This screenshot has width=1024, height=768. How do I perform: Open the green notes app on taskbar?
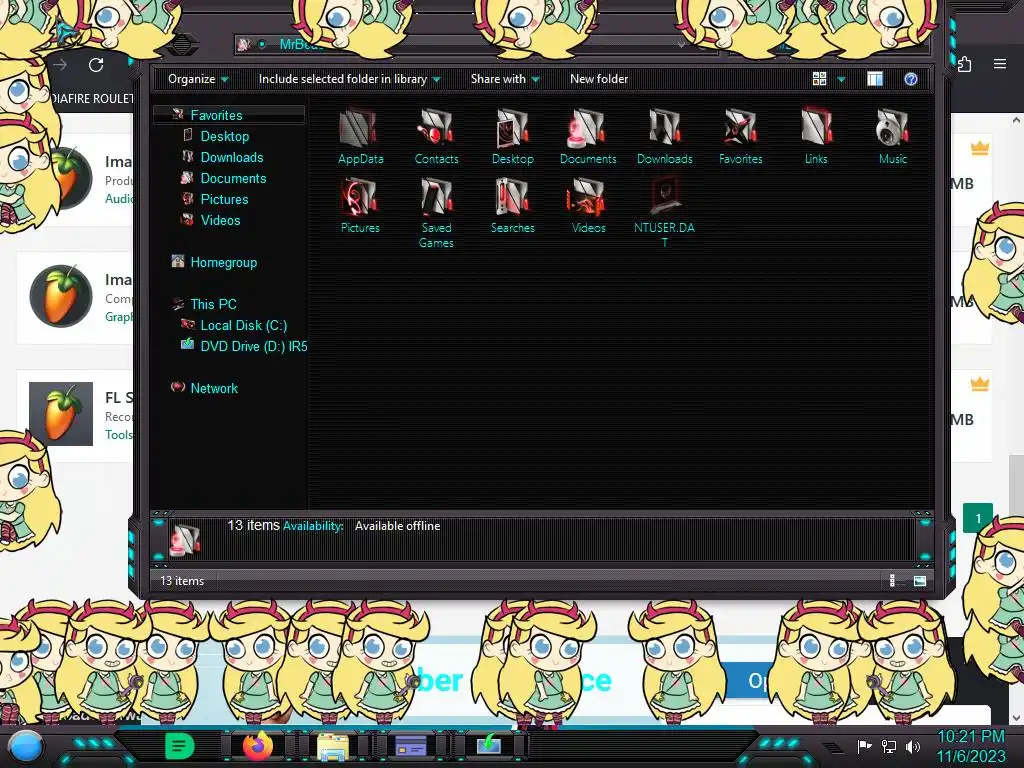[180, 746]
